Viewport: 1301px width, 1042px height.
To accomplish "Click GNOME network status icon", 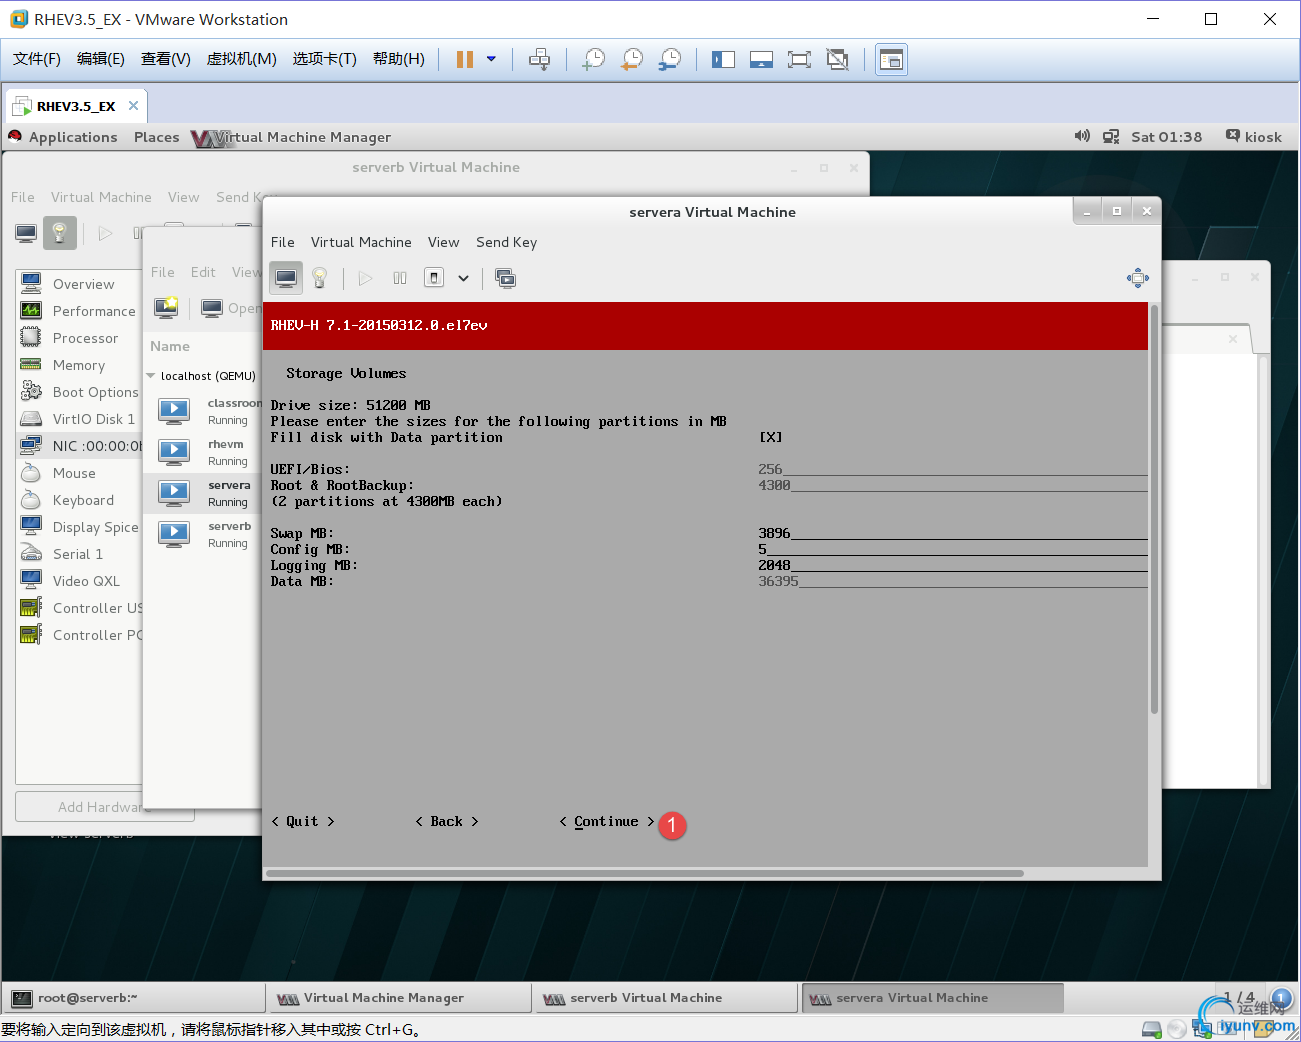I will tap(1111, 136).
